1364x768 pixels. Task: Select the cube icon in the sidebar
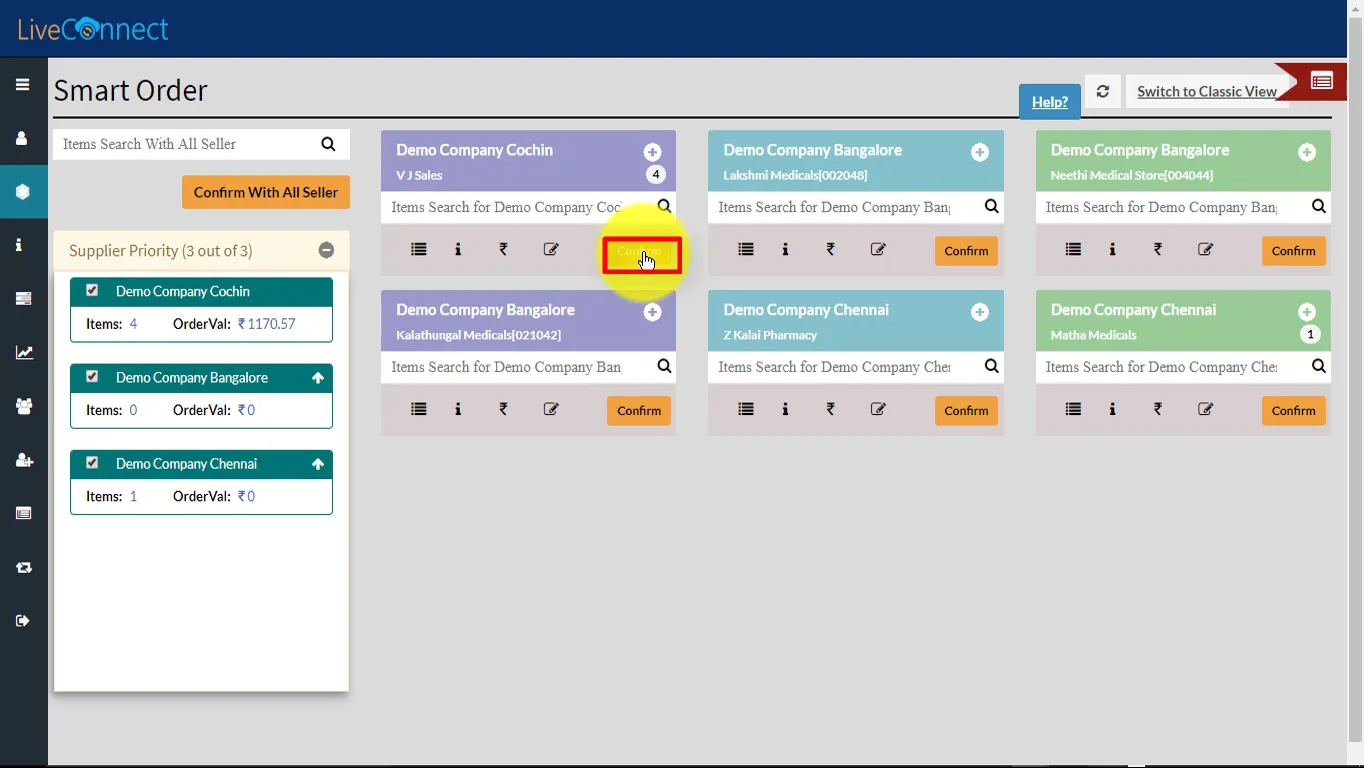(x=22, y=191)
